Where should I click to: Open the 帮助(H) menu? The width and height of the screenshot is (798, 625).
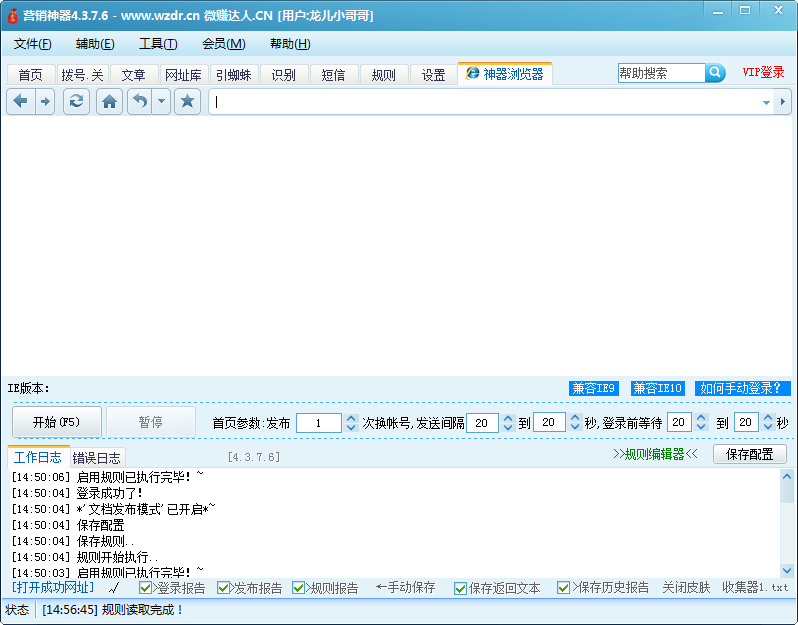click(290, 44)
